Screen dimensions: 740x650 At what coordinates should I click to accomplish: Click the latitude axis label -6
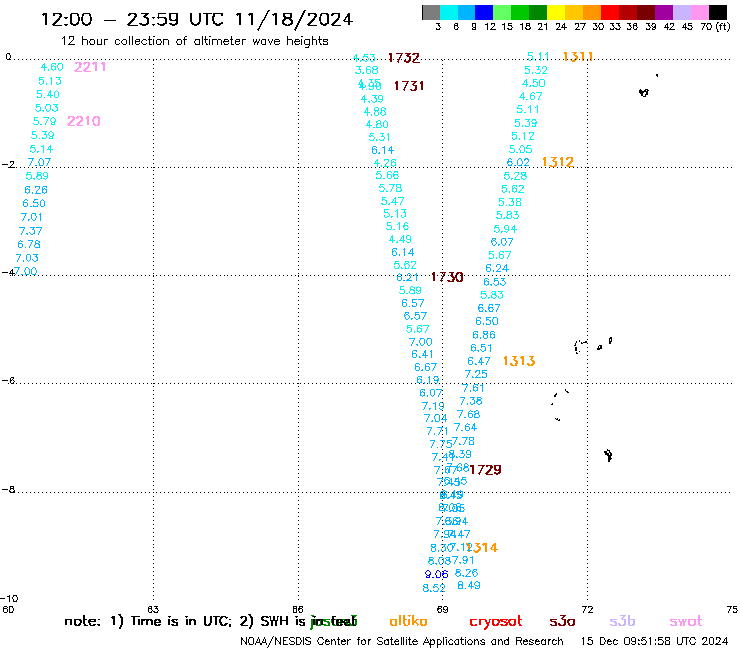click(9, 380)
